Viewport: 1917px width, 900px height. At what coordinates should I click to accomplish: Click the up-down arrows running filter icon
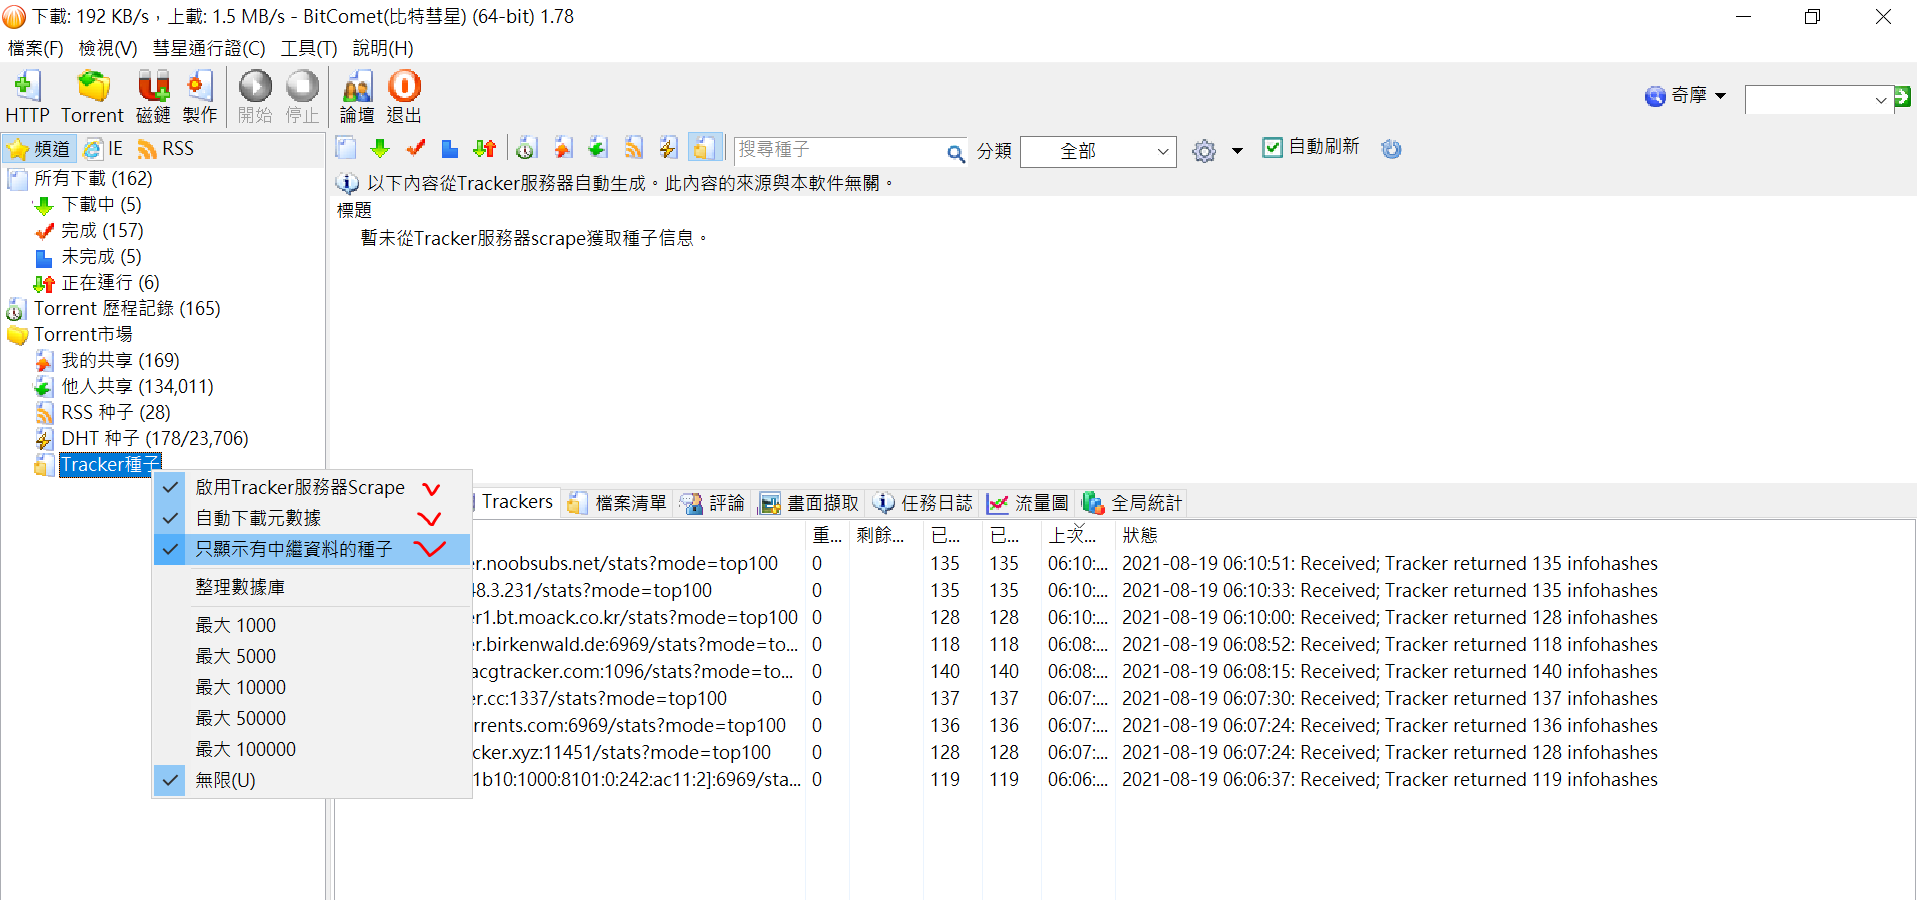tap(485, 148)
